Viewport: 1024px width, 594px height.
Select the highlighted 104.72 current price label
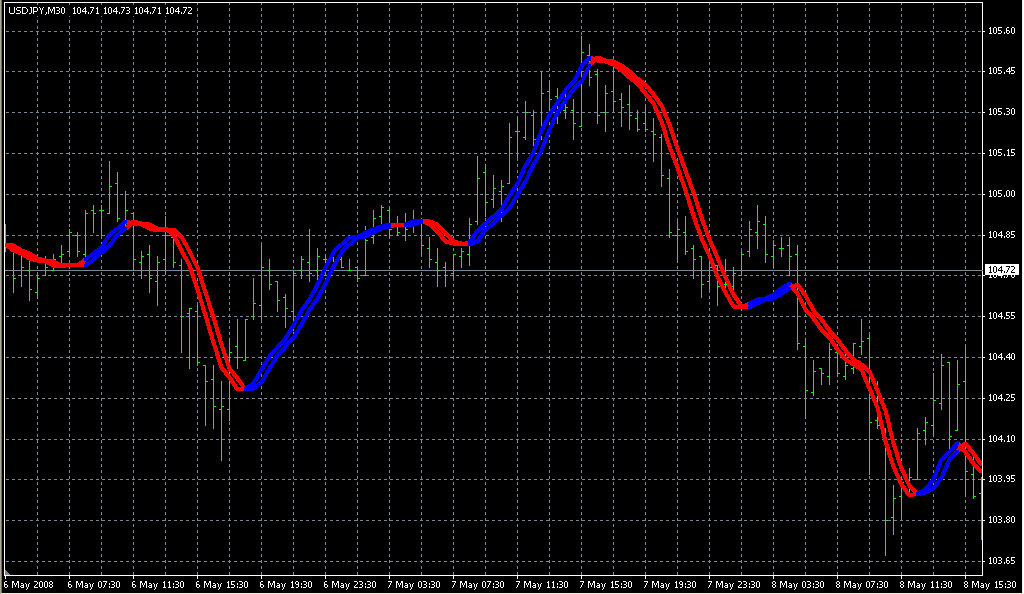click(1001, 270)
